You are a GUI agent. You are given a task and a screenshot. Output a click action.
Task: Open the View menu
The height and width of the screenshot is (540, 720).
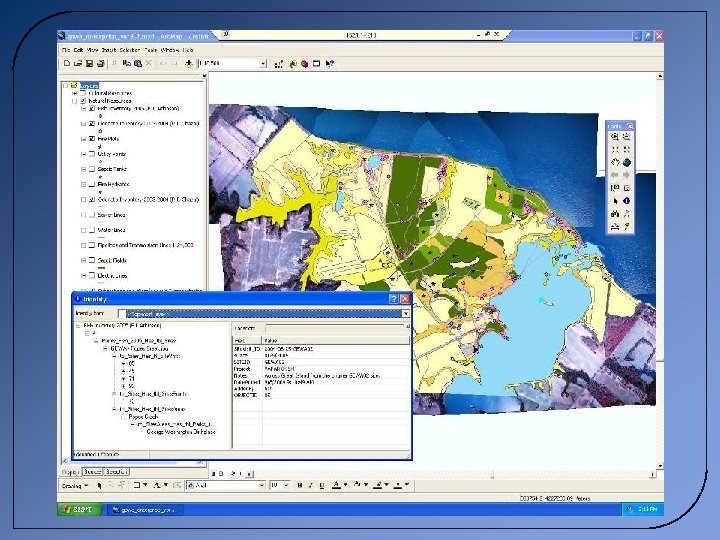point(93,50)
